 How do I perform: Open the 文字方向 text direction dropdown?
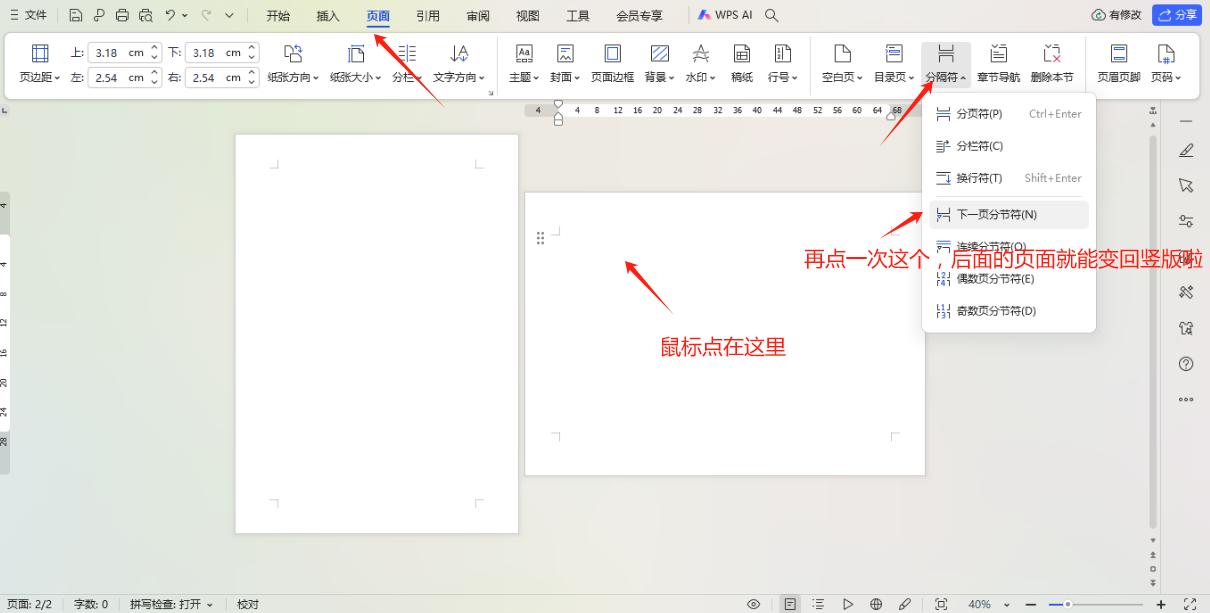(459, 63)
